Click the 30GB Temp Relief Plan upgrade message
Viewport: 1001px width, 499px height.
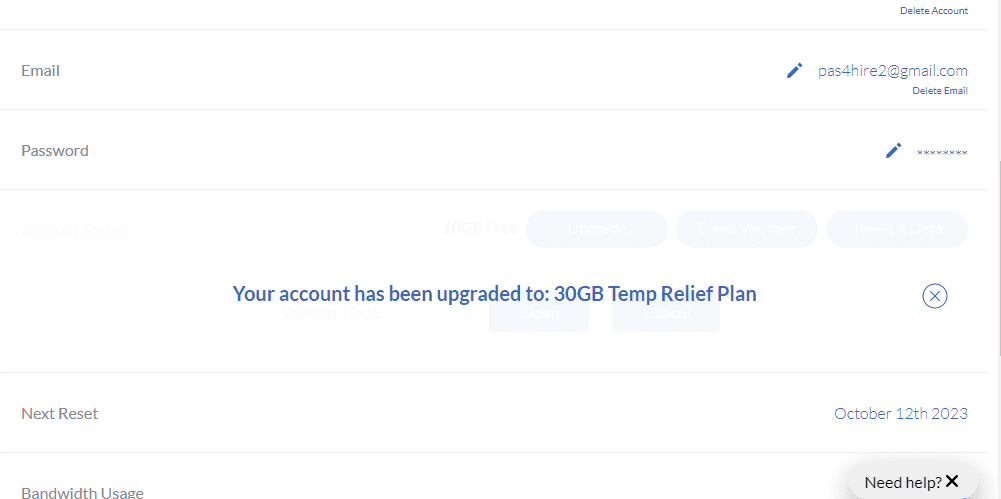pyautogui.click(x=494, y=294)
